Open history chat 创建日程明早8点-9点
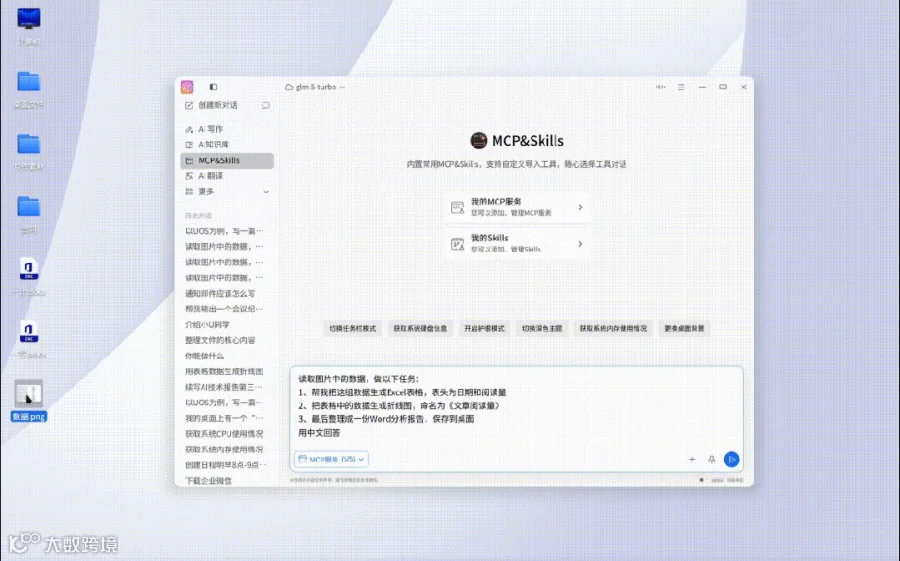 point(225,465)
